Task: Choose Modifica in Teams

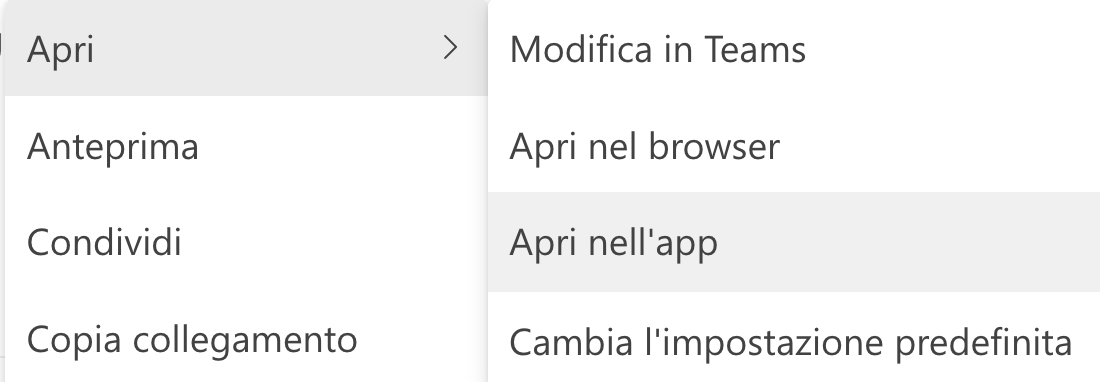Action: click(x=794, y=48)
